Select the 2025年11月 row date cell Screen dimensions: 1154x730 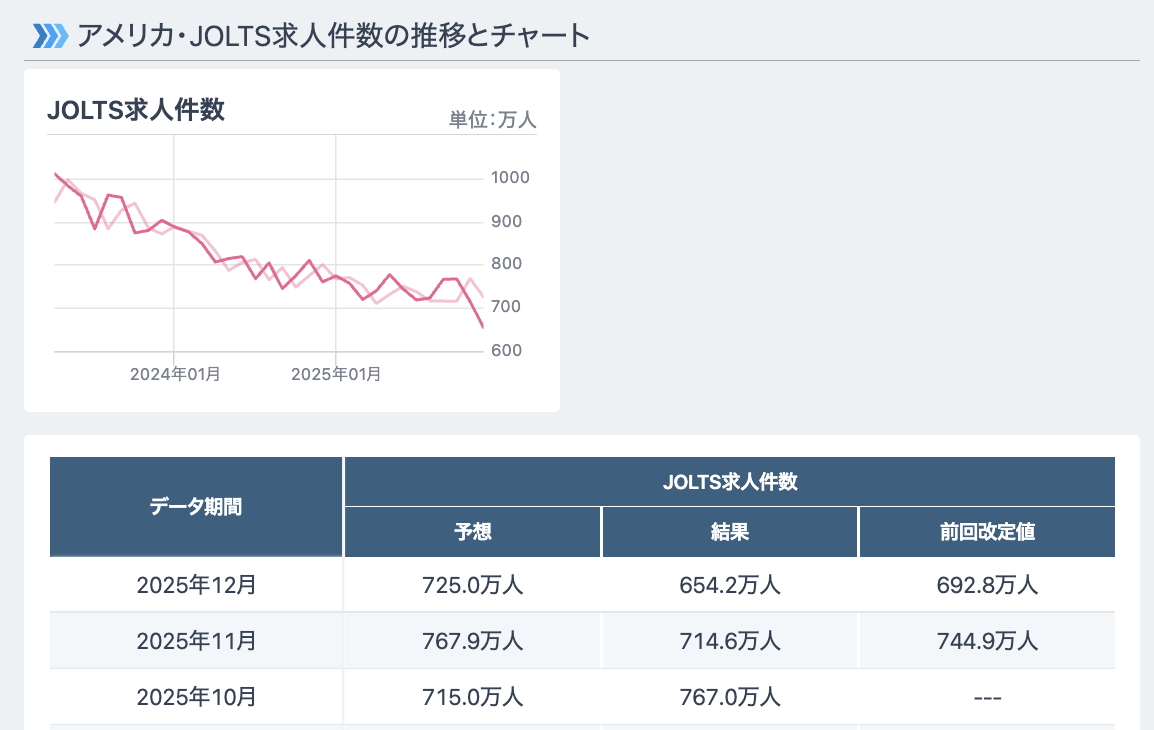pos(196,640)
